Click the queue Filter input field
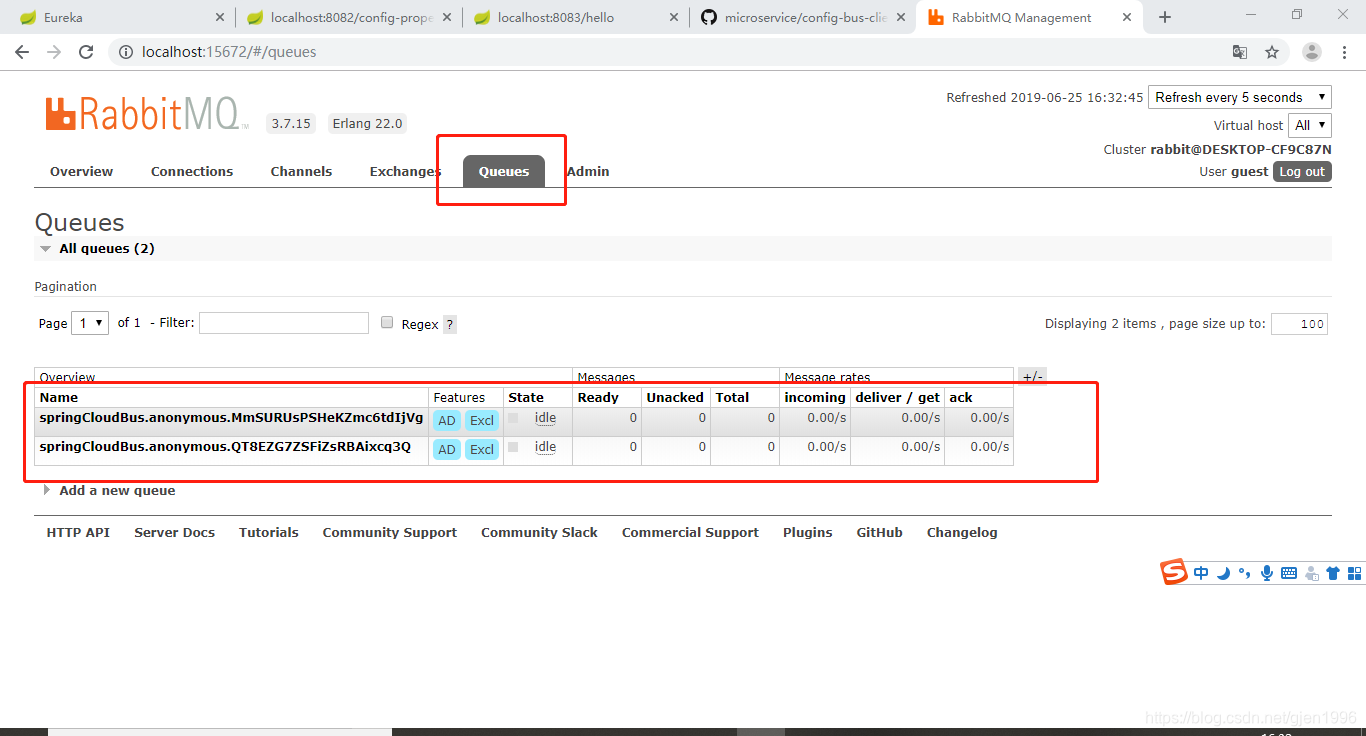This screenshot has width=1366, height=736. [x=284, y=322]
